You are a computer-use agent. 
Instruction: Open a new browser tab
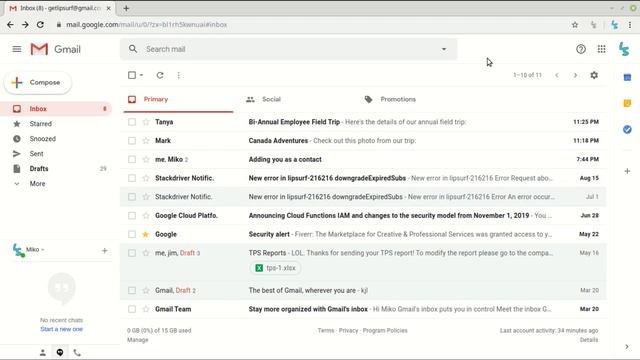[x=126, y=8]
